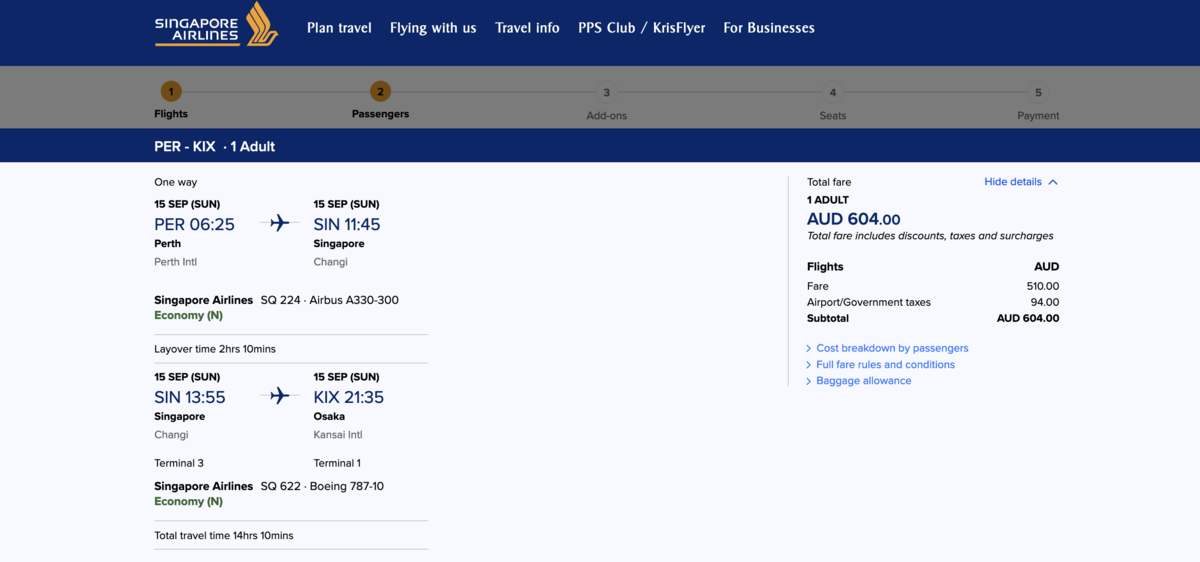
Task: Go to step 1 Flights circle
Action: [x=171, y=92]
